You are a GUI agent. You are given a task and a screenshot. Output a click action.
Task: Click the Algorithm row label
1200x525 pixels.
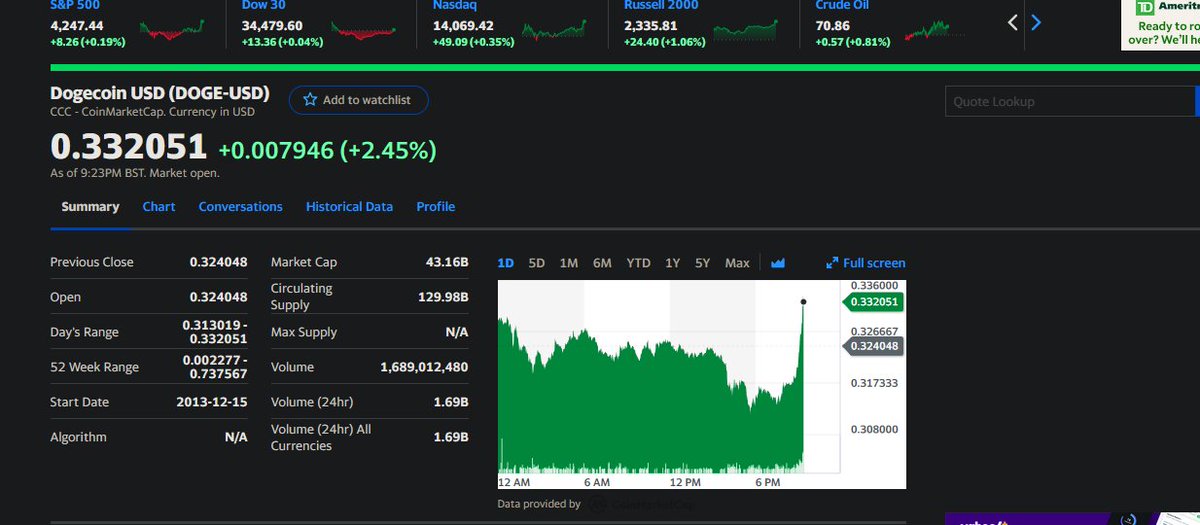pyautogui.click(x=78, y=437)
